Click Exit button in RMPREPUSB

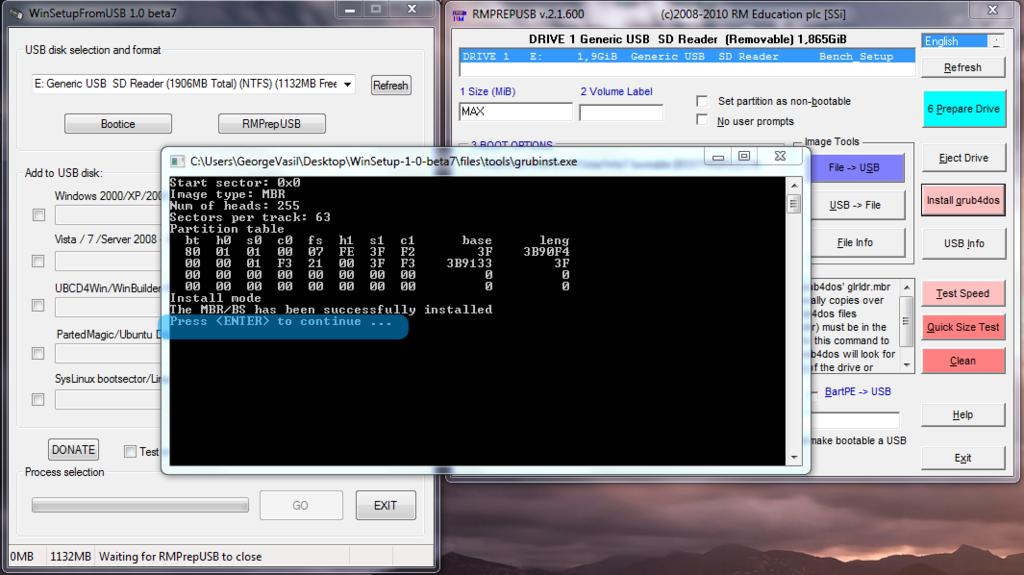click(x=963, y=458)
